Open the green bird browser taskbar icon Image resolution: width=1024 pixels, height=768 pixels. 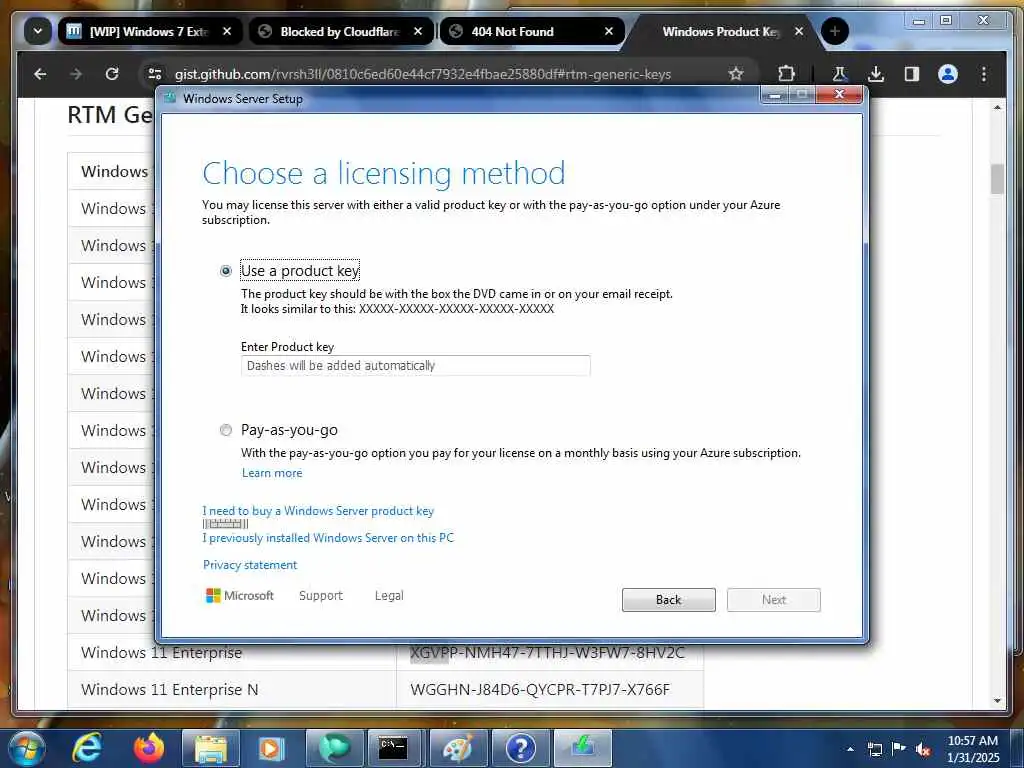tap(334, 748)
